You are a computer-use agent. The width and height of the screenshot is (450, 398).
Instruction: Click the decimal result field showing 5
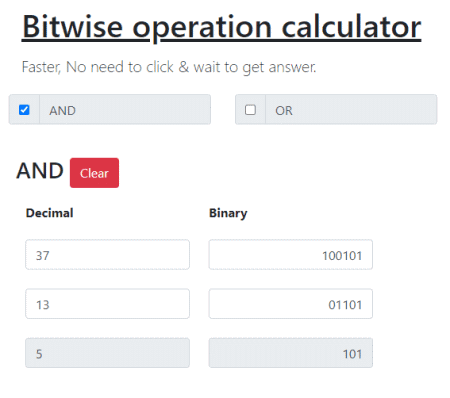107,353
